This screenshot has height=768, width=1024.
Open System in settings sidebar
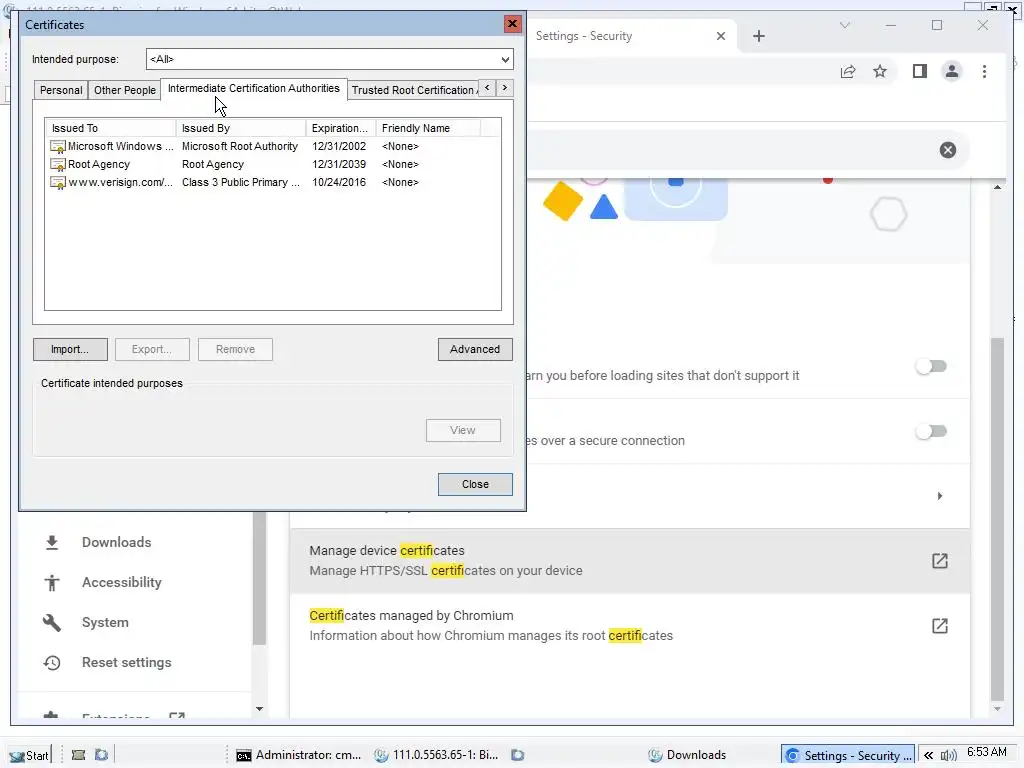pyautogui.click(x=105, y=622)
